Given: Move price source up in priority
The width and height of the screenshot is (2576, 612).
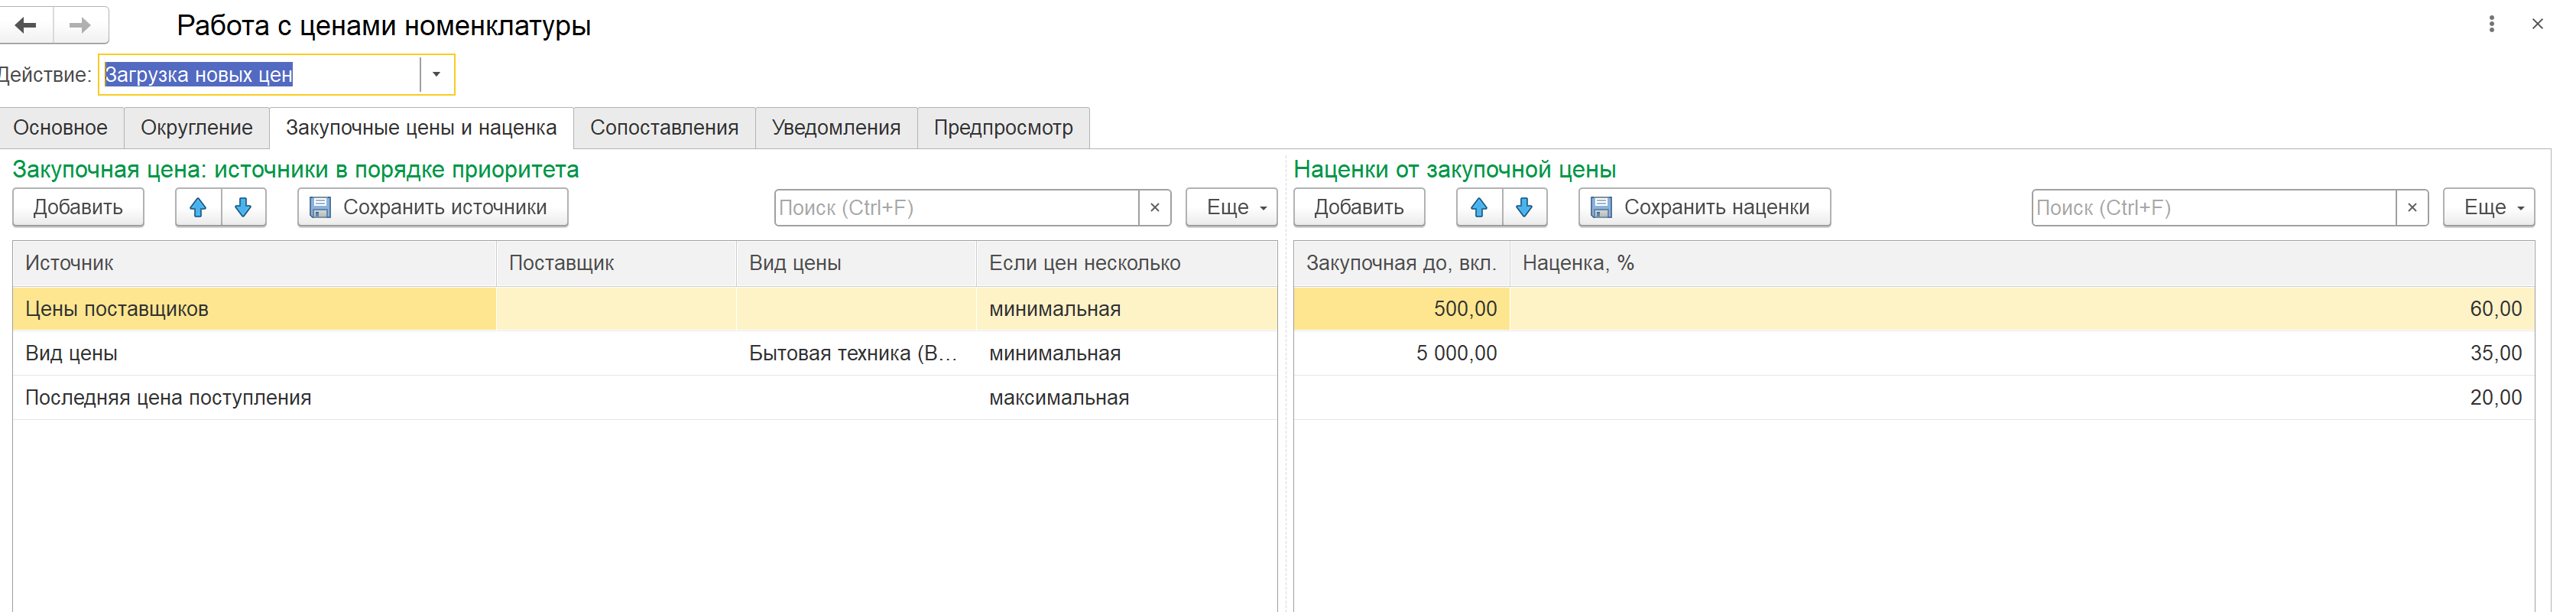Looking at the screenshot, I should point(198,207).
